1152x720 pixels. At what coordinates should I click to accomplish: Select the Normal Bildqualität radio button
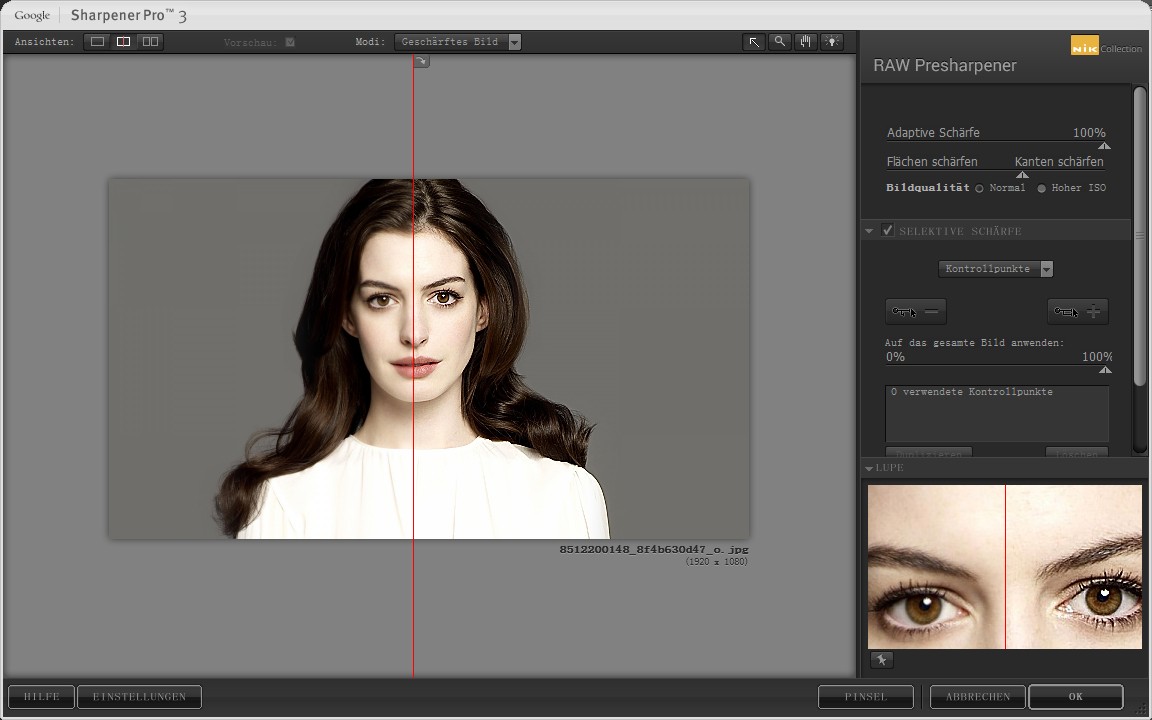(x=978, y=188)
